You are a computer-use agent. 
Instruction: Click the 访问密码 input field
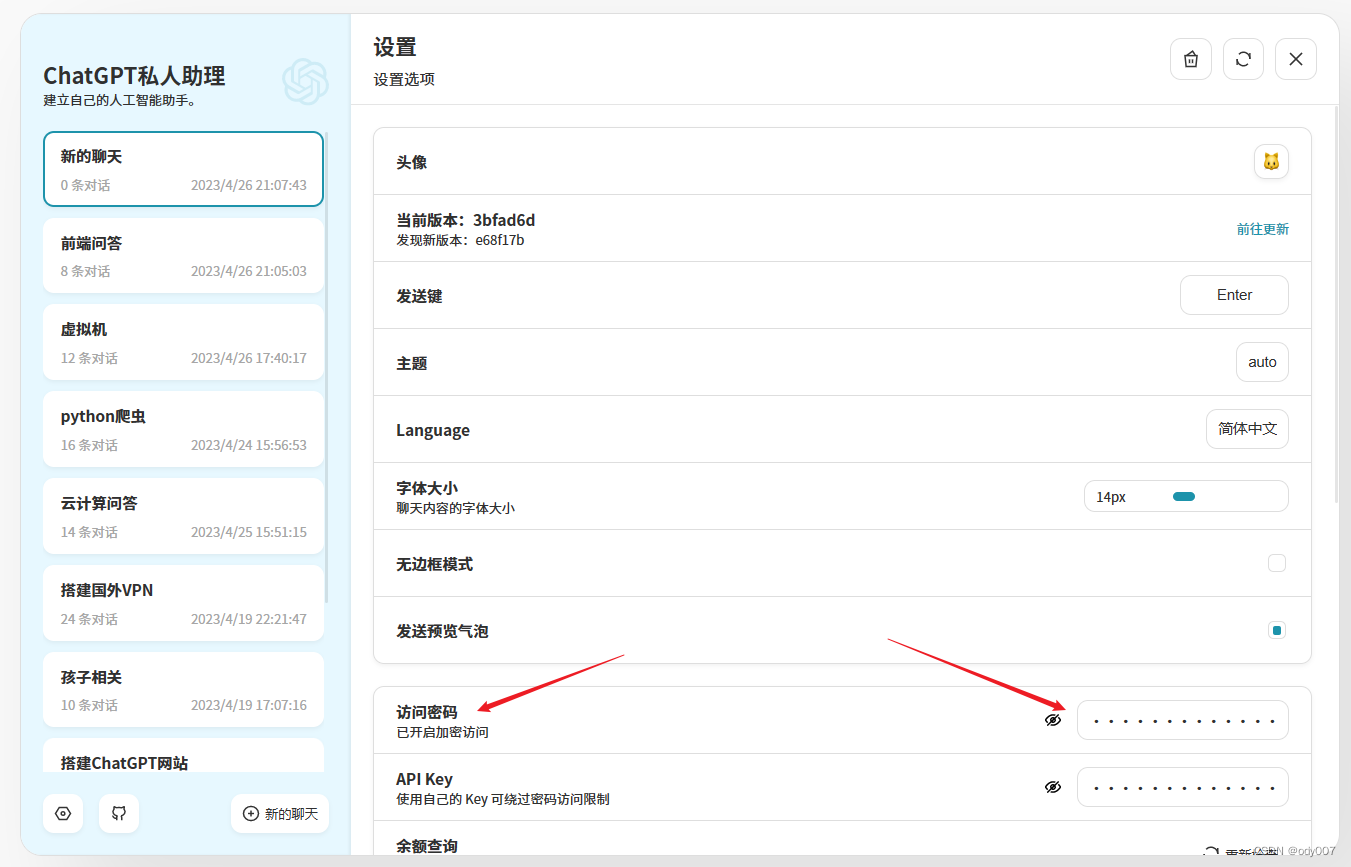1183,720
